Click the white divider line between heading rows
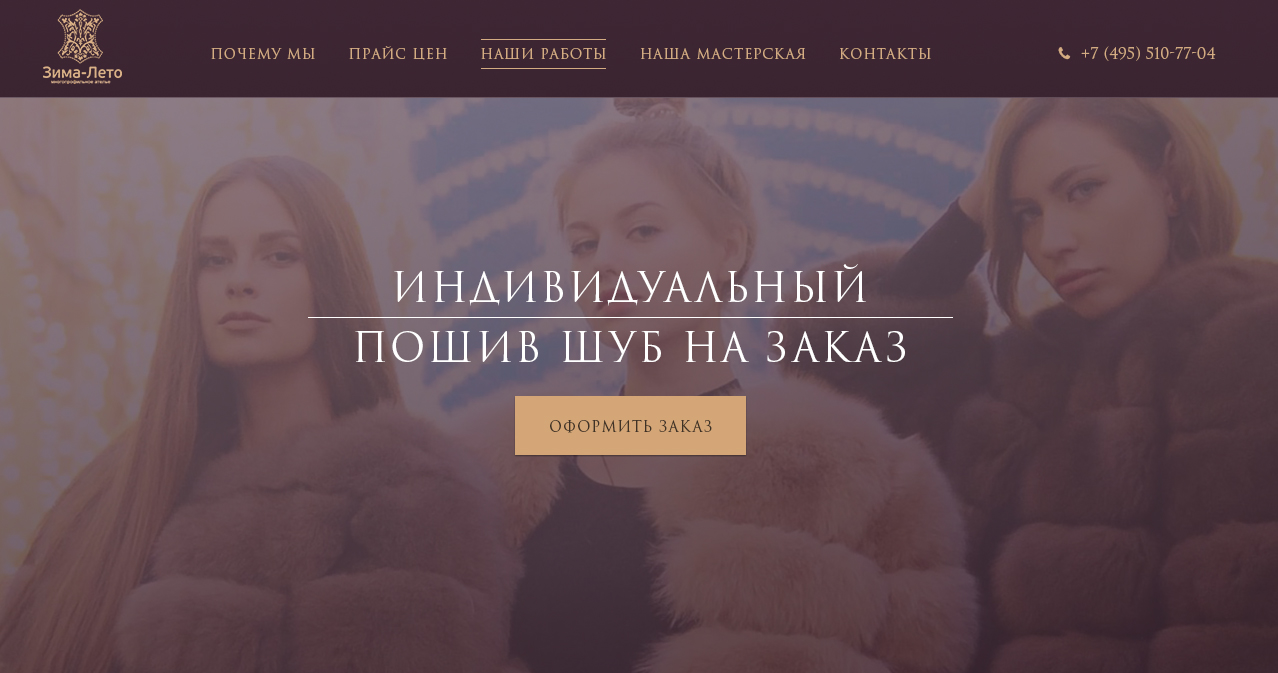The height and width of the screenshot is (673, 1278). coord(630,317)
